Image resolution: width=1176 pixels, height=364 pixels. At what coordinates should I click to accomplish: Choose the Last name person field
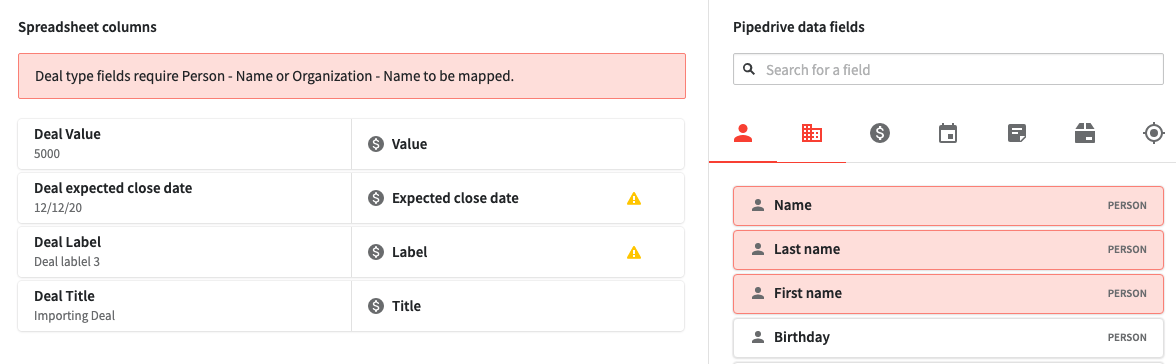948,249
